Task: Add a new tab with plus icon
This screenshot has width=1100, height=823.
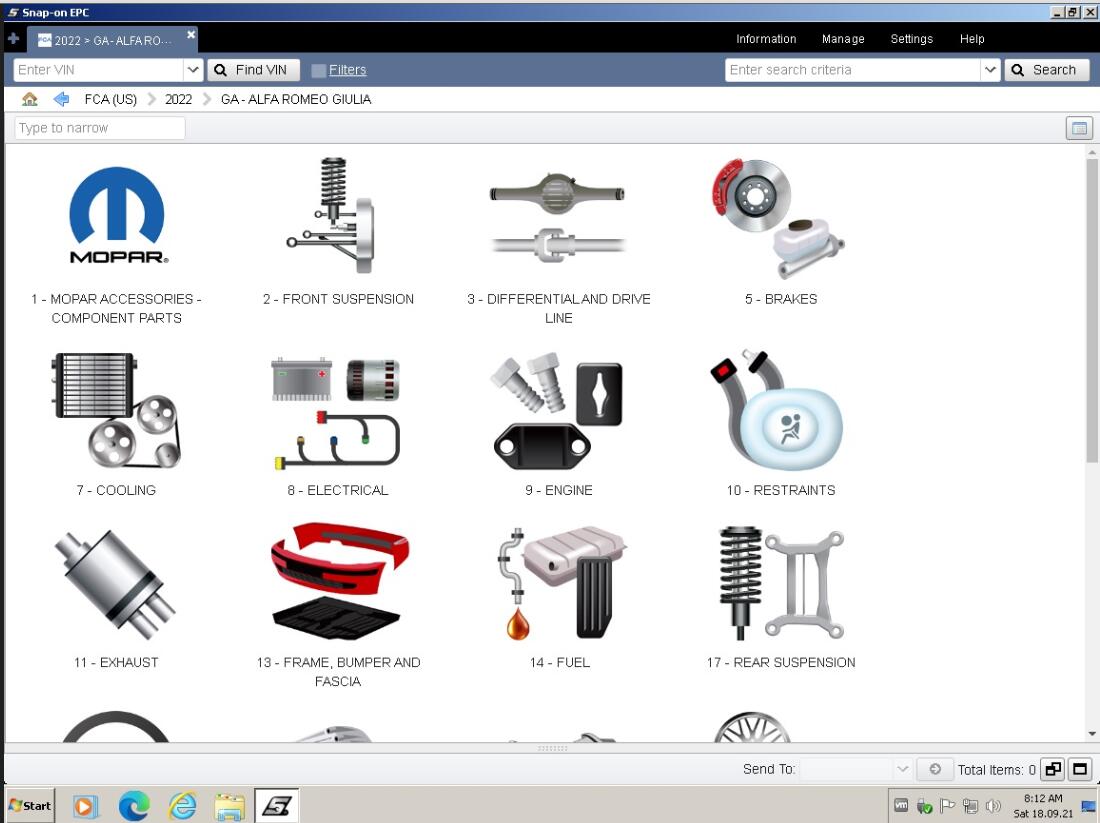Action: 13,39
